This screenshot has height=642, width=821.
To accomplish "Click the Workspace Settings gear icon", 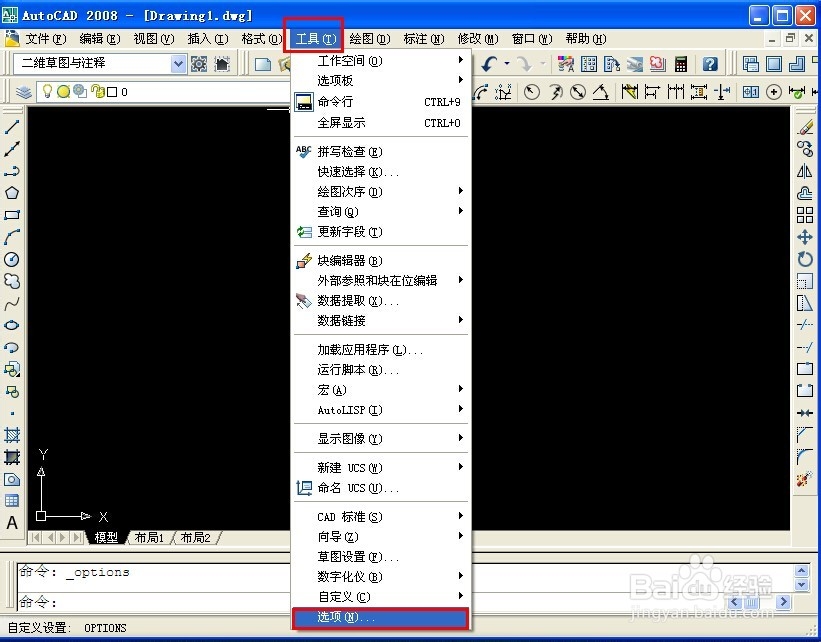I will point(199,64).
